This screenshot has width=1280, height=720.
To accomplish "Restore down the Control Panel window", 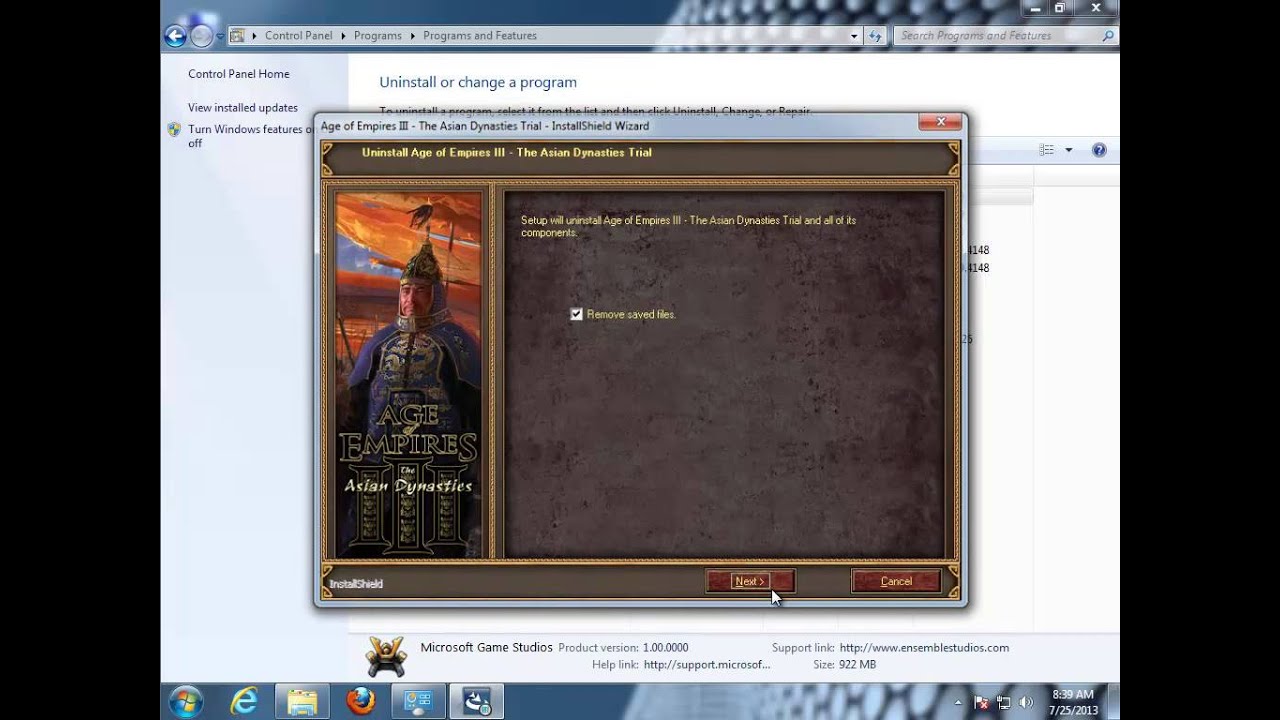I will [x=1059, y=8].
